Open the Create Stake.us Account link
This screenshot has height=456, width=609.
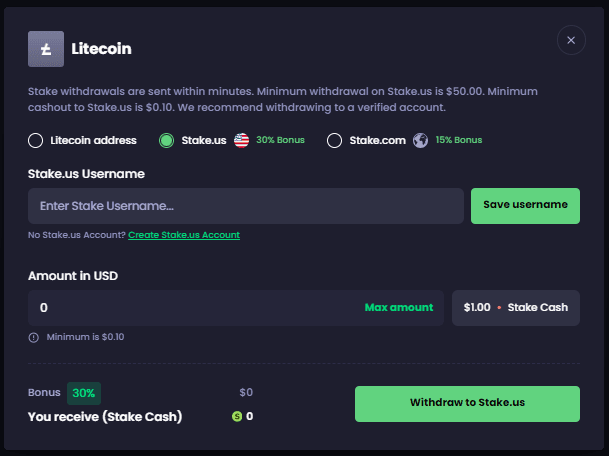[184, 235]
